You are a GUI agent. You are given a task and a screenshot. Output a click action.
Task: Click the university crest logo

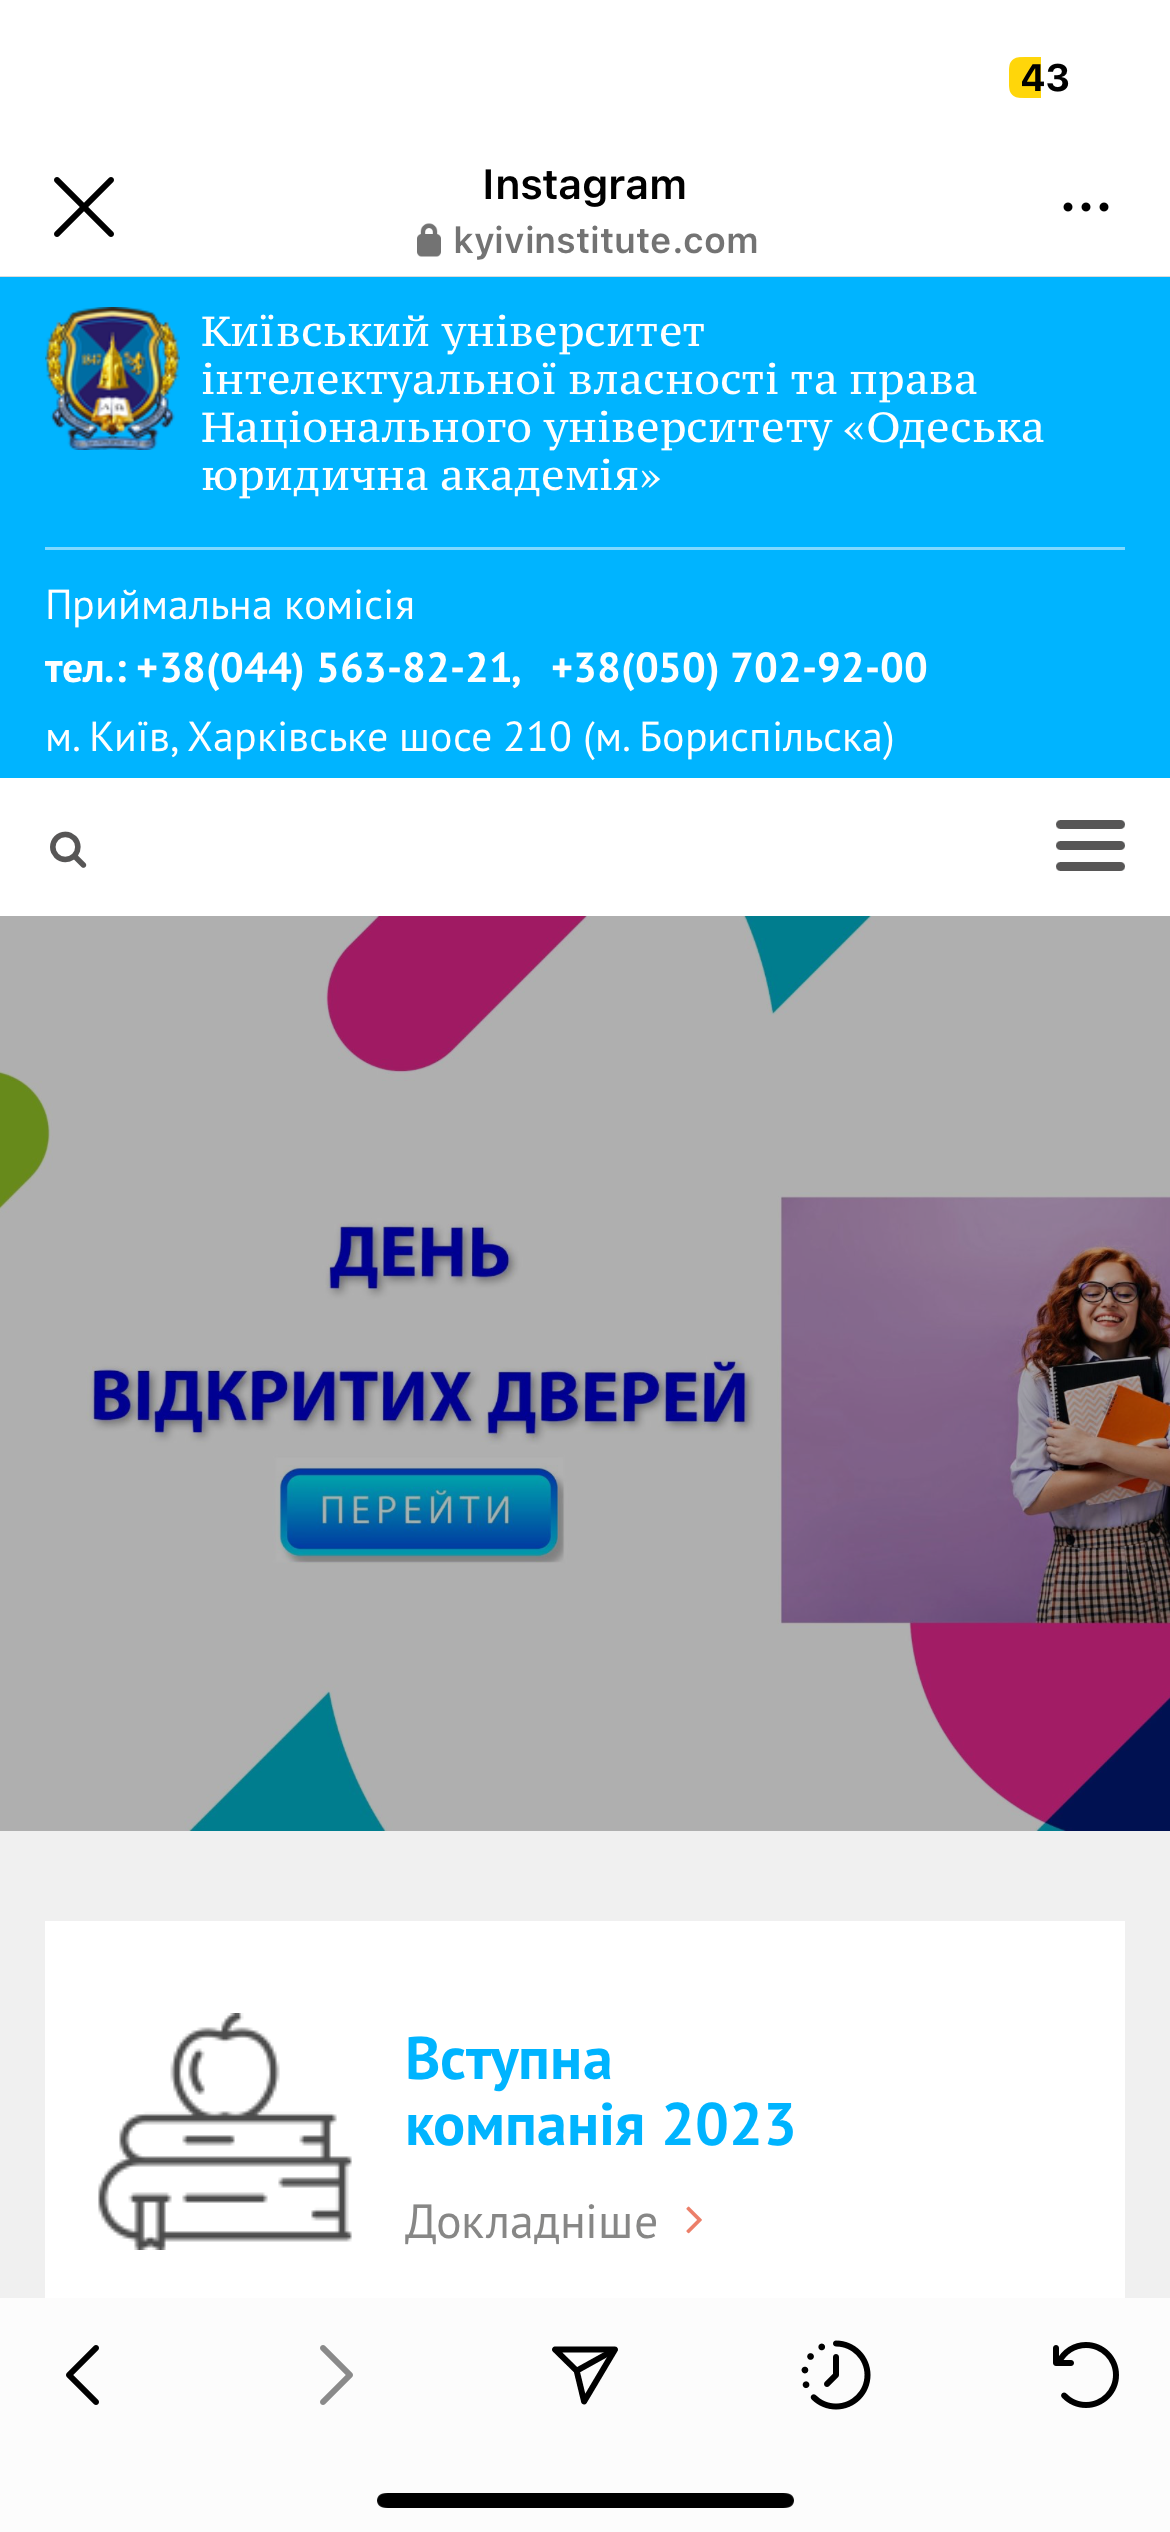point(112,379)
